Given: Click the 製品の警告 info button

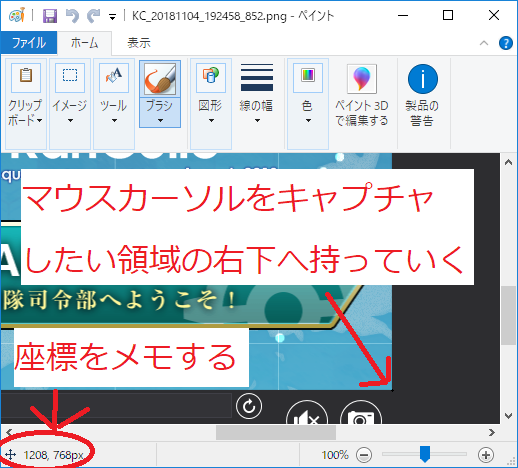Looking at the screenshot, I should click(x=423, y=79).
